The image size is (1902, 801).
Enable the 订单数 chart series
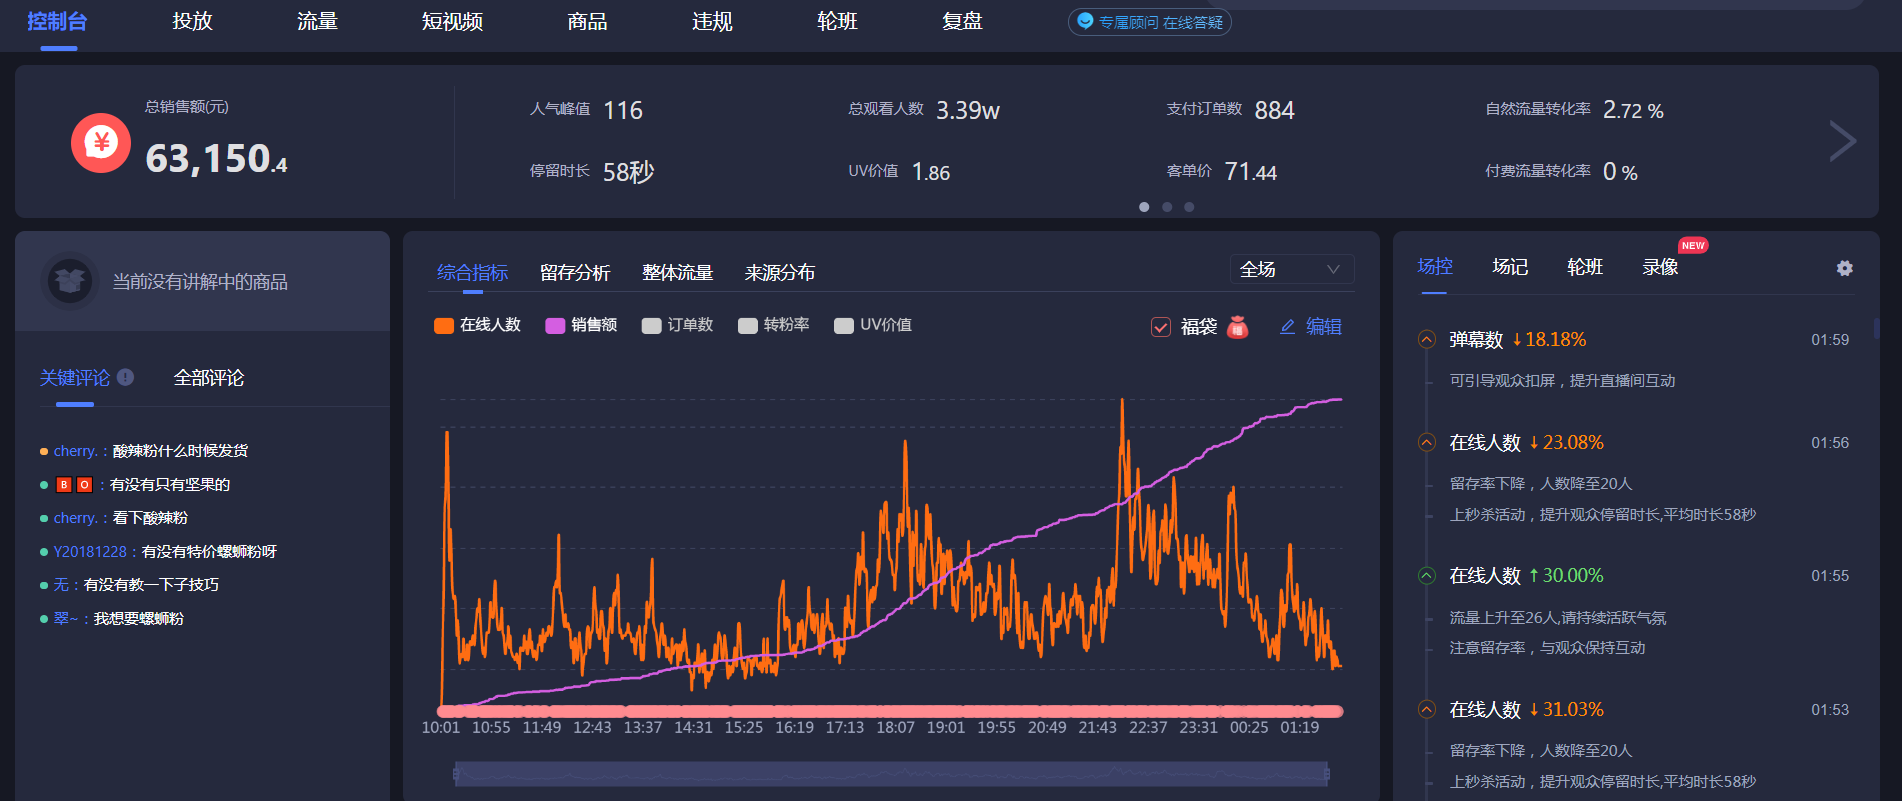pos(678,325)
